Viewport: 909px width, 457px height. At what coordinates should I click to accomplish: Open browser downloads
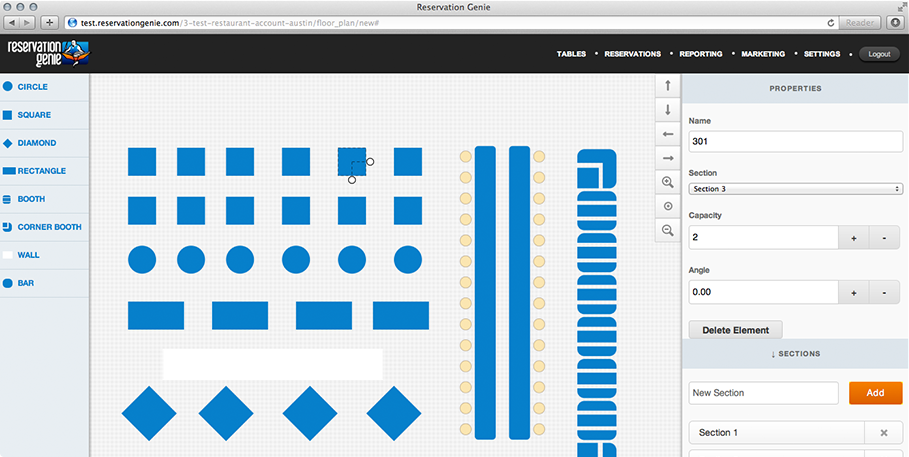click(896, 23)
